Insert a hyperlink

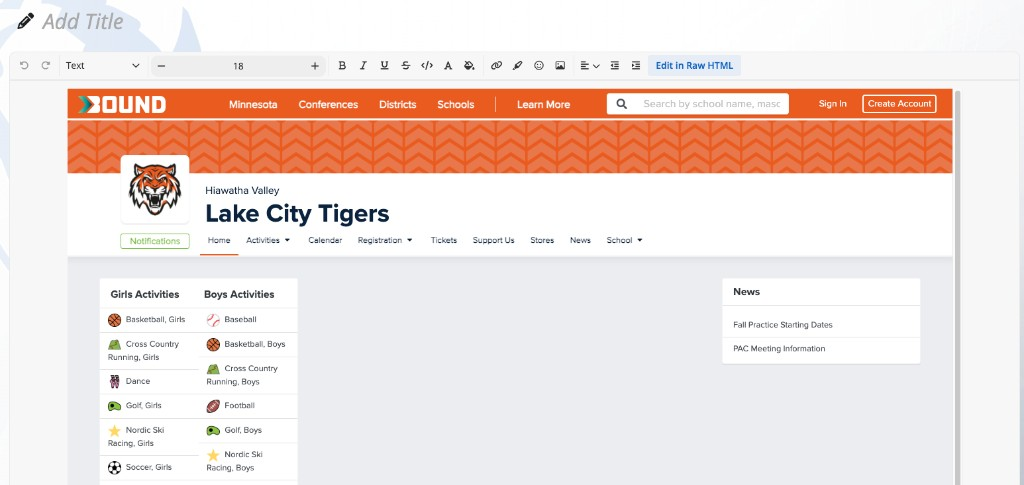[x=496, y=65]
